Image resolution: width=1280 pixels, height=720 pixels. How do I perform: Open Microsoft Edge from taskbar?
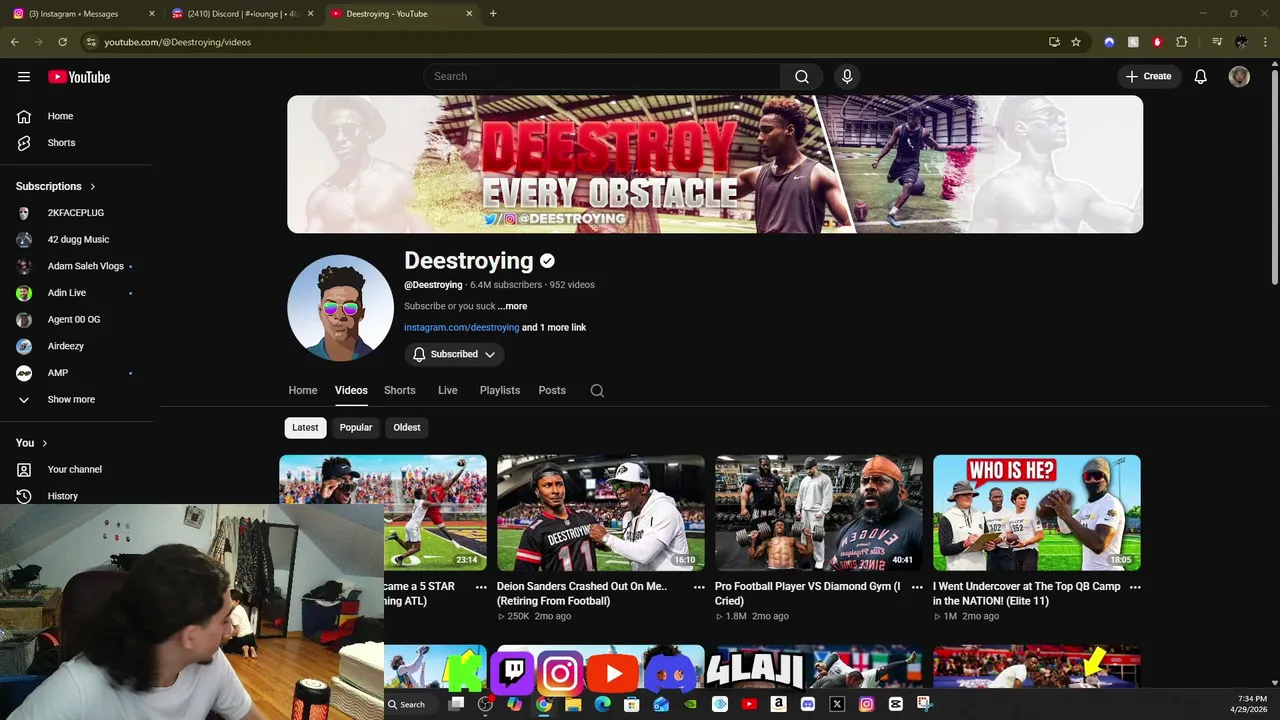[x=602, y=704]
